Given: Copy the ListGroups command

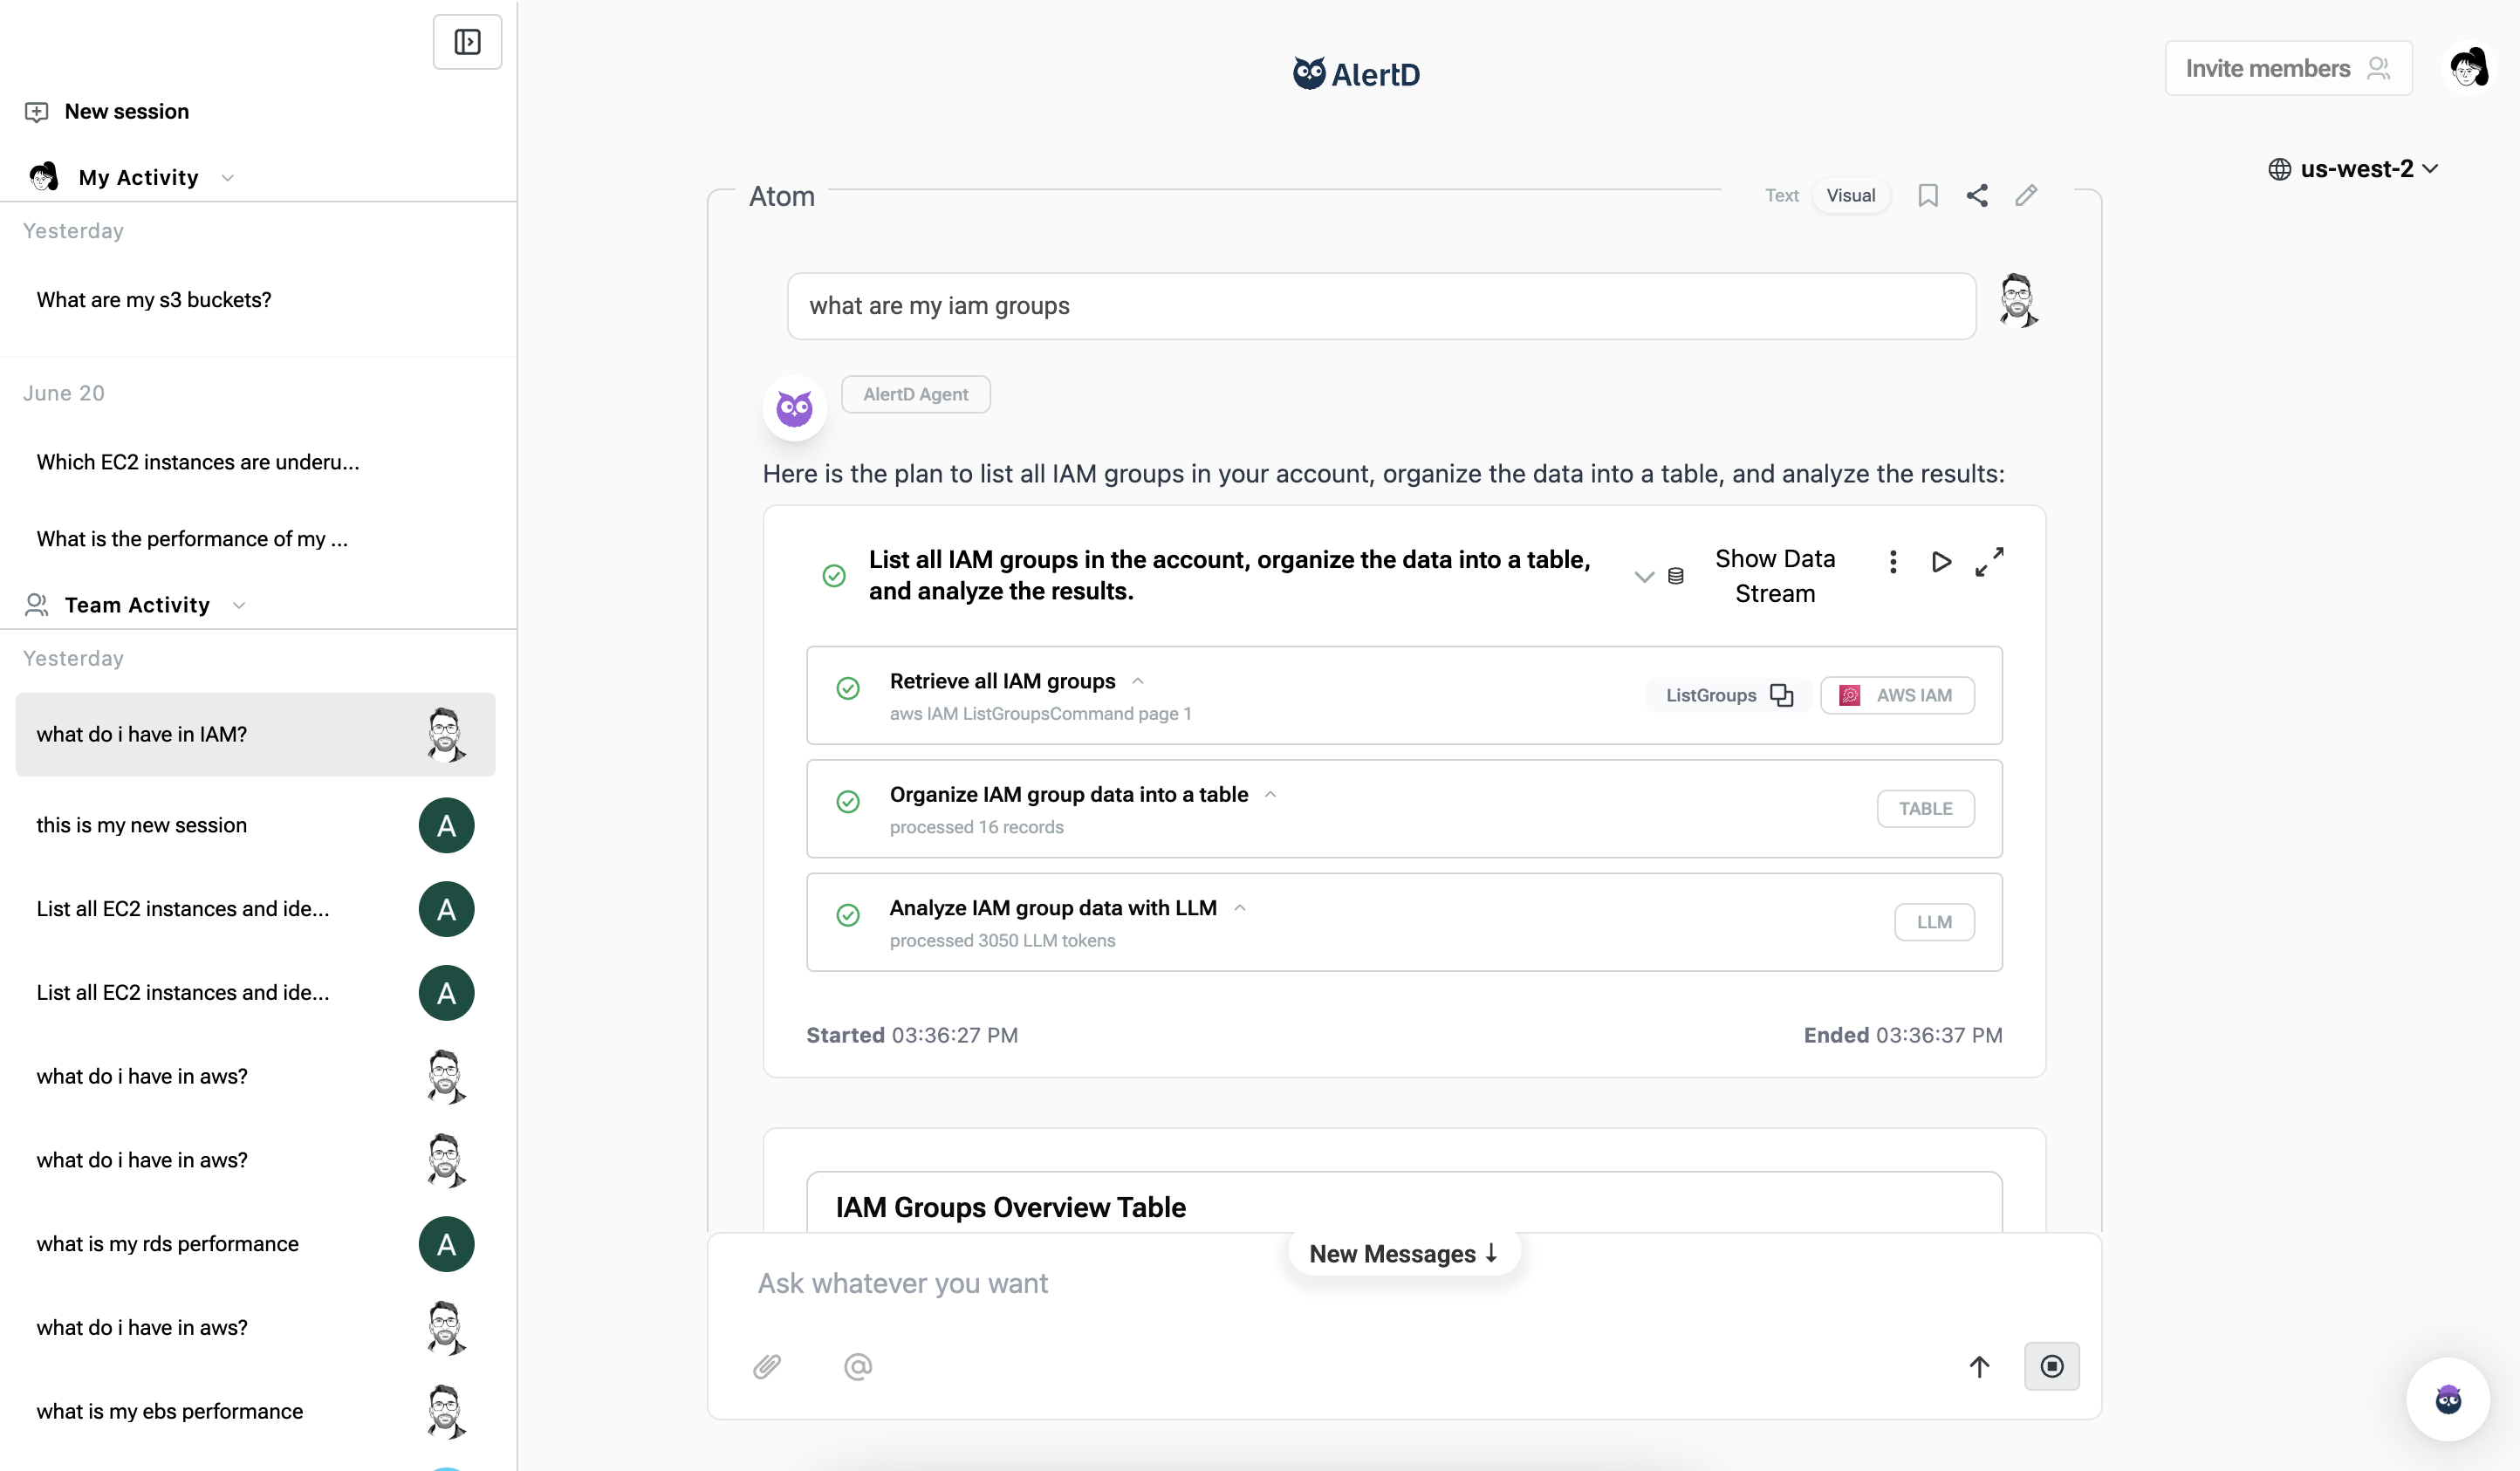Looking at the screenshot, I should coord(1784,695).
